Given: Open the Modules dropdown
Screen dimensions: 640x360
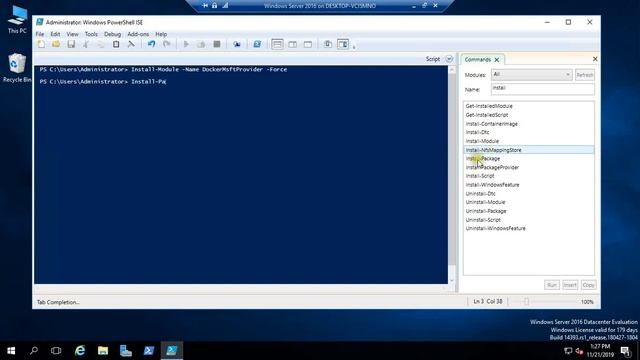Looking at the screenshot, I should point(531,75).
